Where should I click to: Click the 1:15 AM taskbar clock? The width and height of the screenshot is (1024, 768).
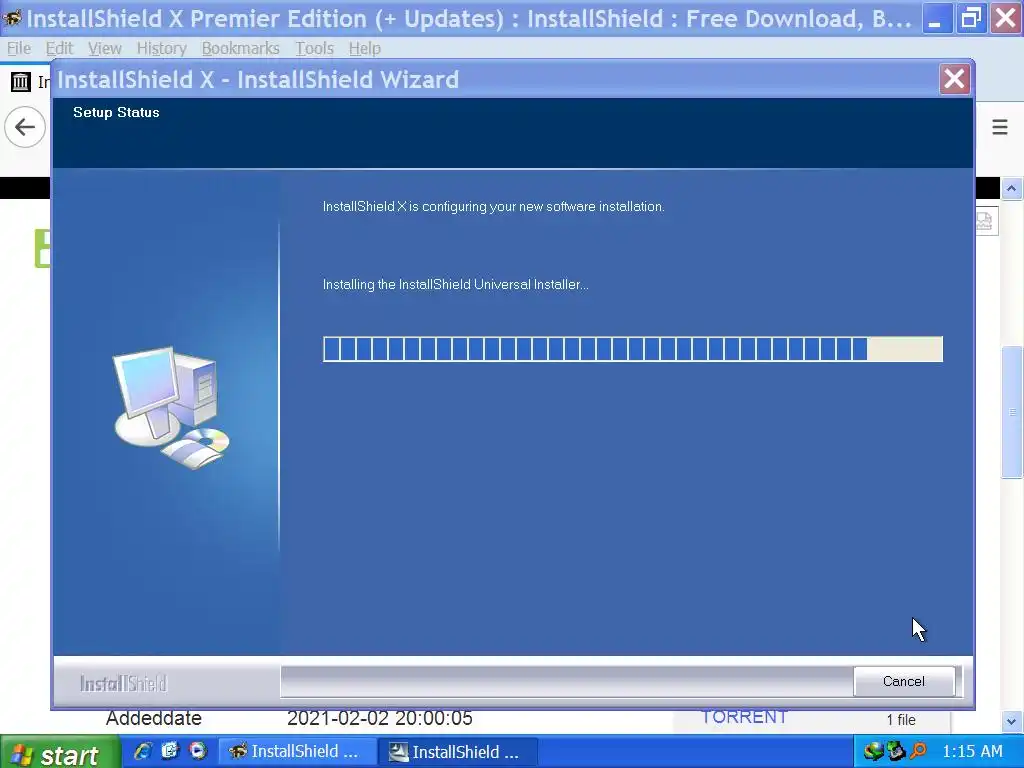tap(972, 752)
